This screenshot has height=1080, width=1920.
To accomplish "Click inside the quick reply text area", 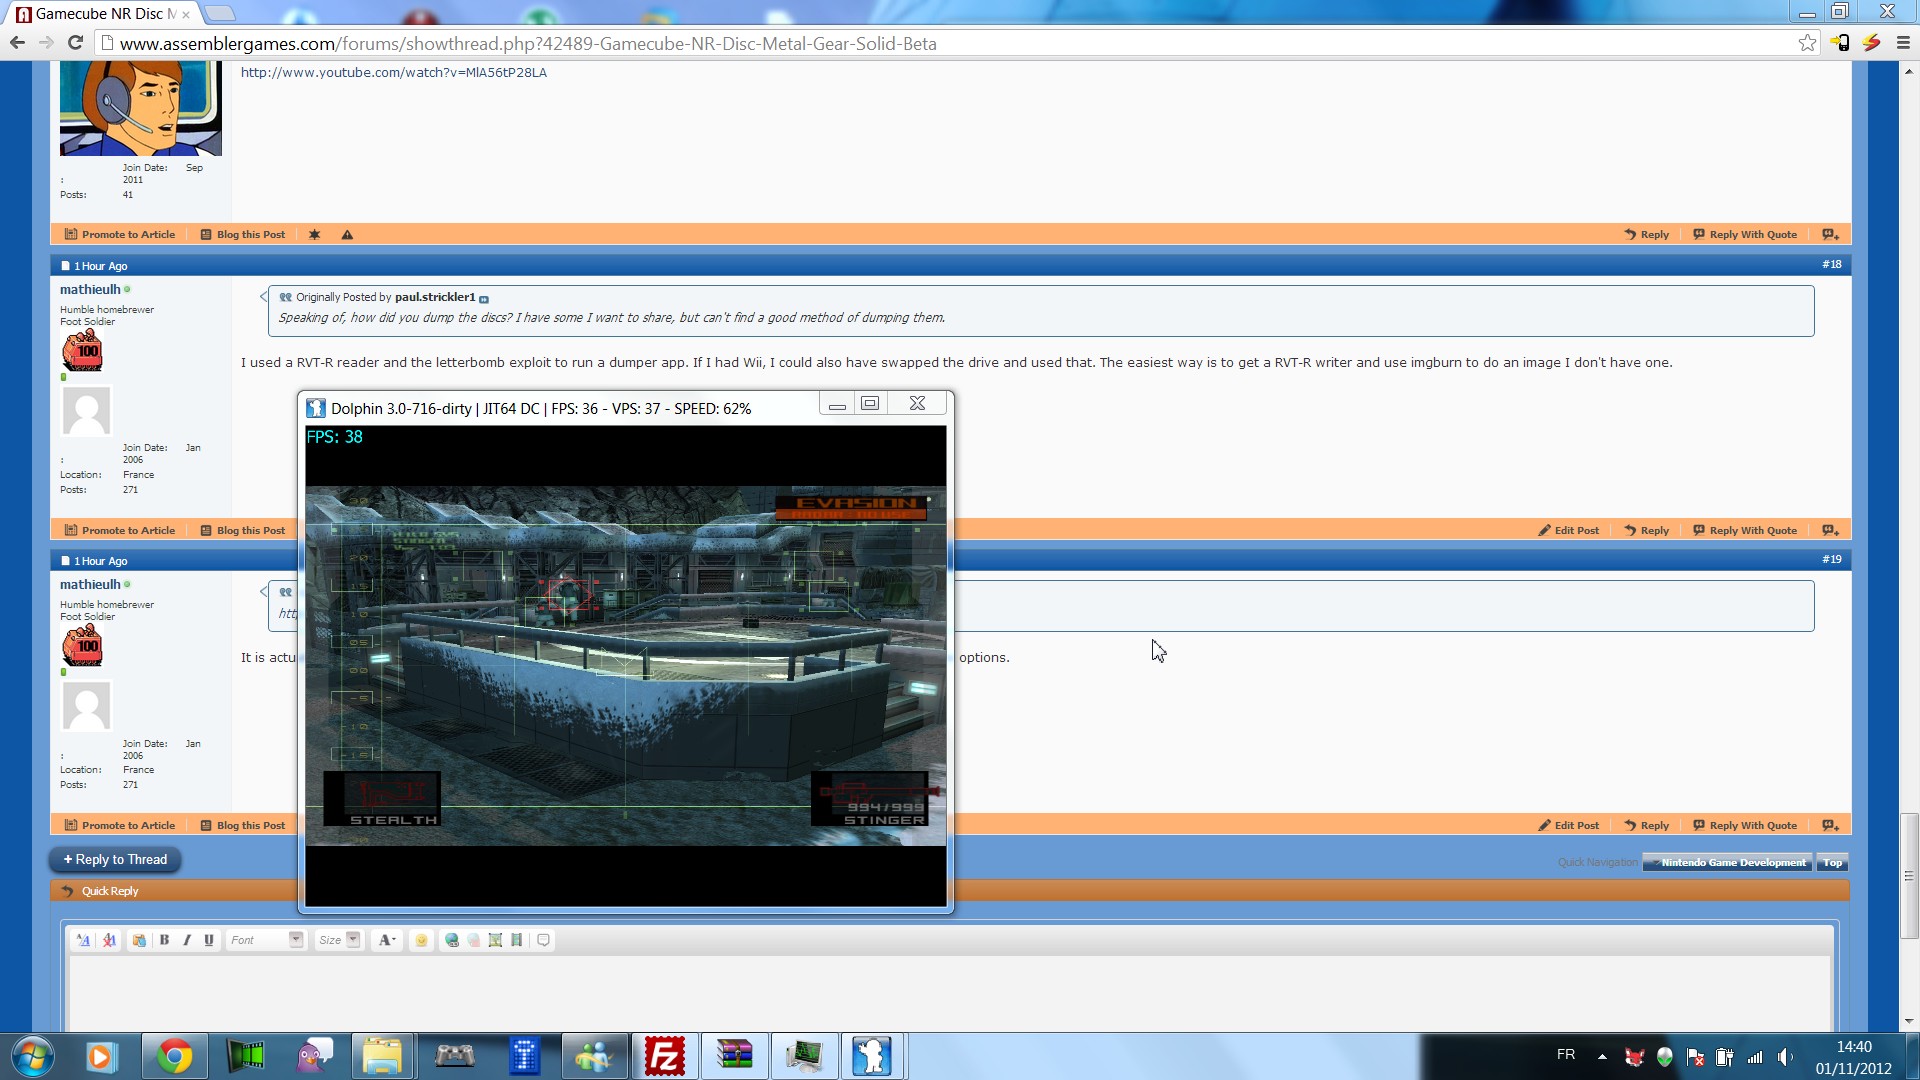I will click(949, 993).
